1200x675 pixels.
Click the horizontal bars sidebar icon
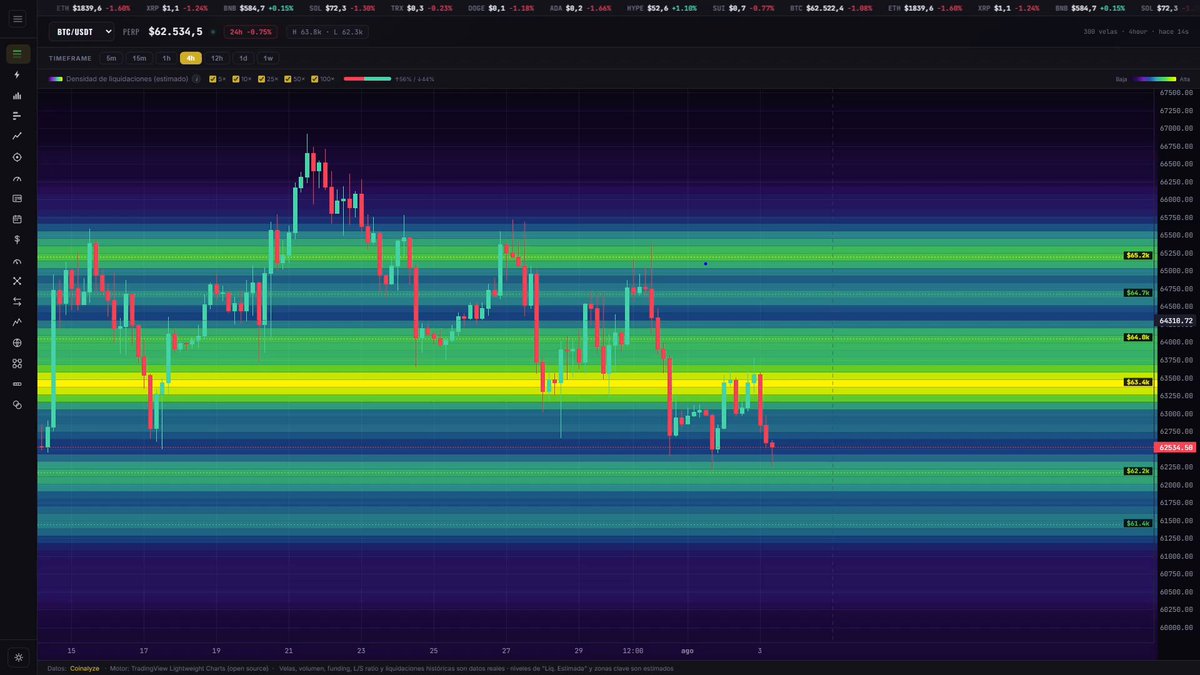(x=17, y=116)
